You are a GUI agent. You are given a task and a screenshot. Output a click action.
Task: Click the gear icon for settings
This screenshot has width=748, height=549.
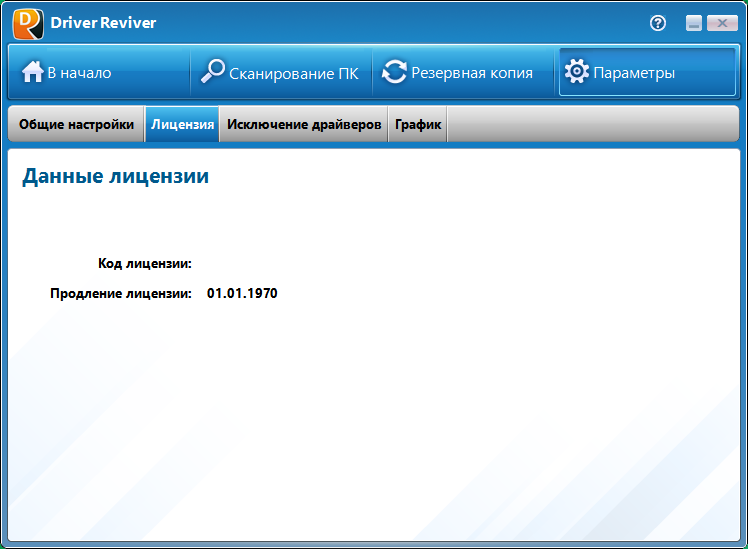(577, 72)
